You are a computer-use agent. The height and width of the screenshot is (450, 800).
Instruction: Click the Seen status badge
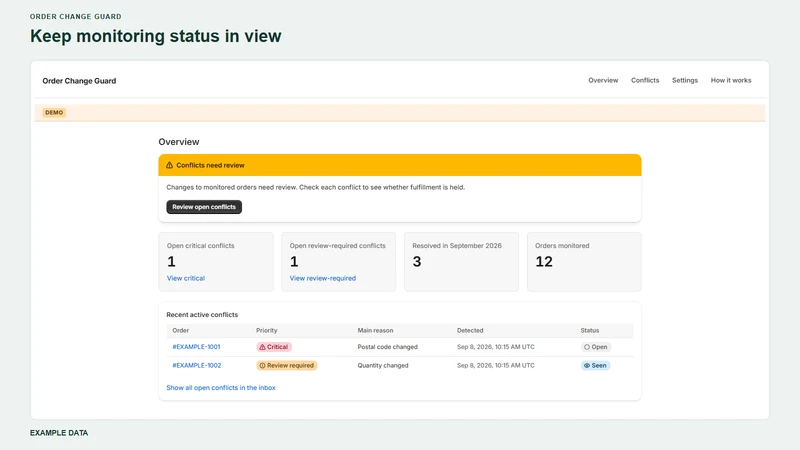595,365
